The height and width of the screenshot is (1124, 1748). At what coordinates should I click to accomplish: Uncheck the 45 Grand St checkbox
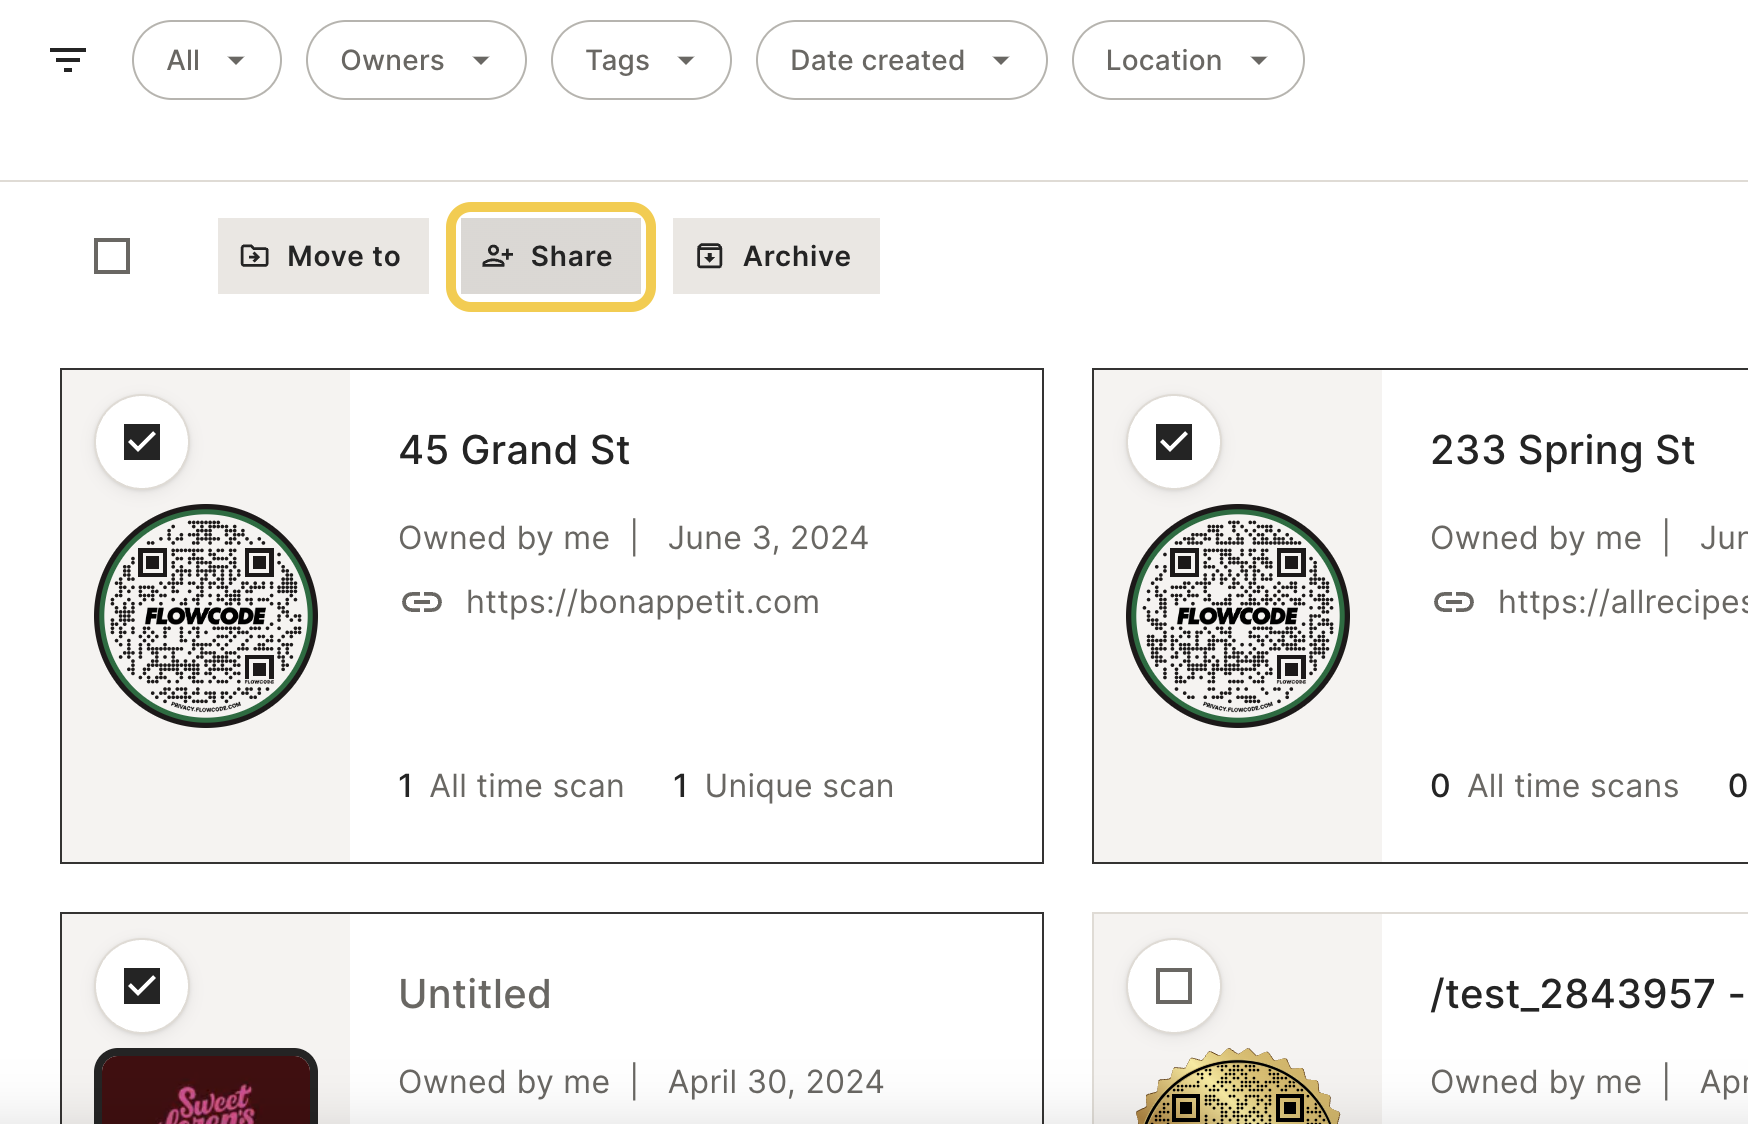[142, 442]
